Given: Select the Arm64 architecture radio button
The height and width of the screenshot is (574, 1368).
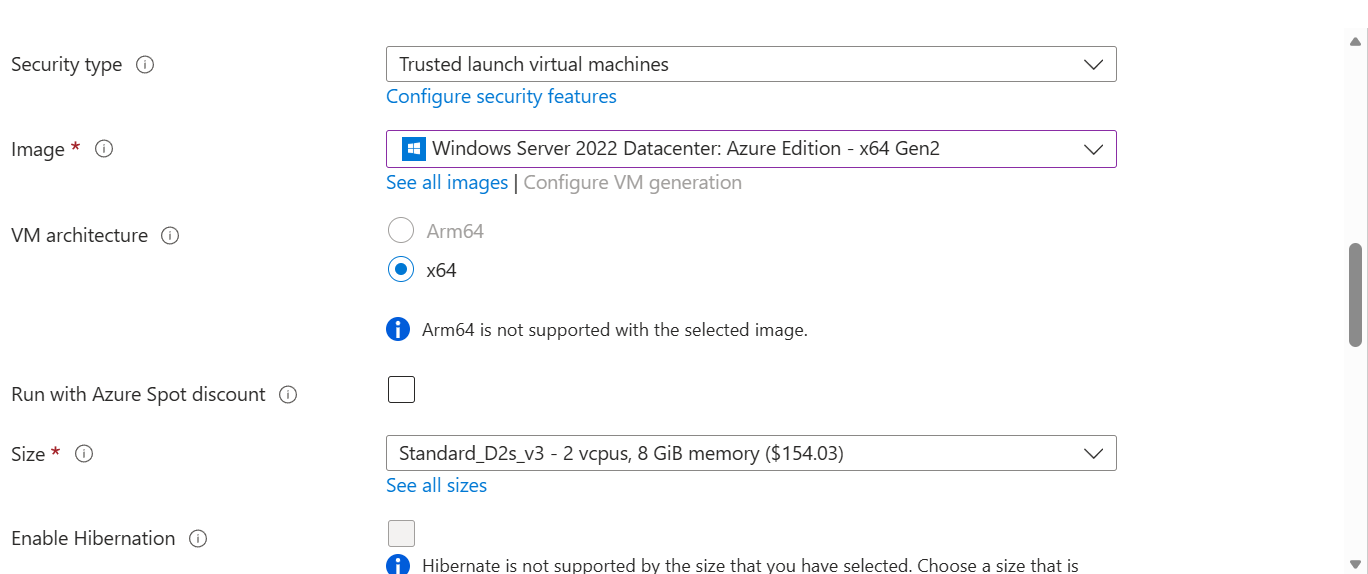Looking at the screenshot, I should click(401, 231).
